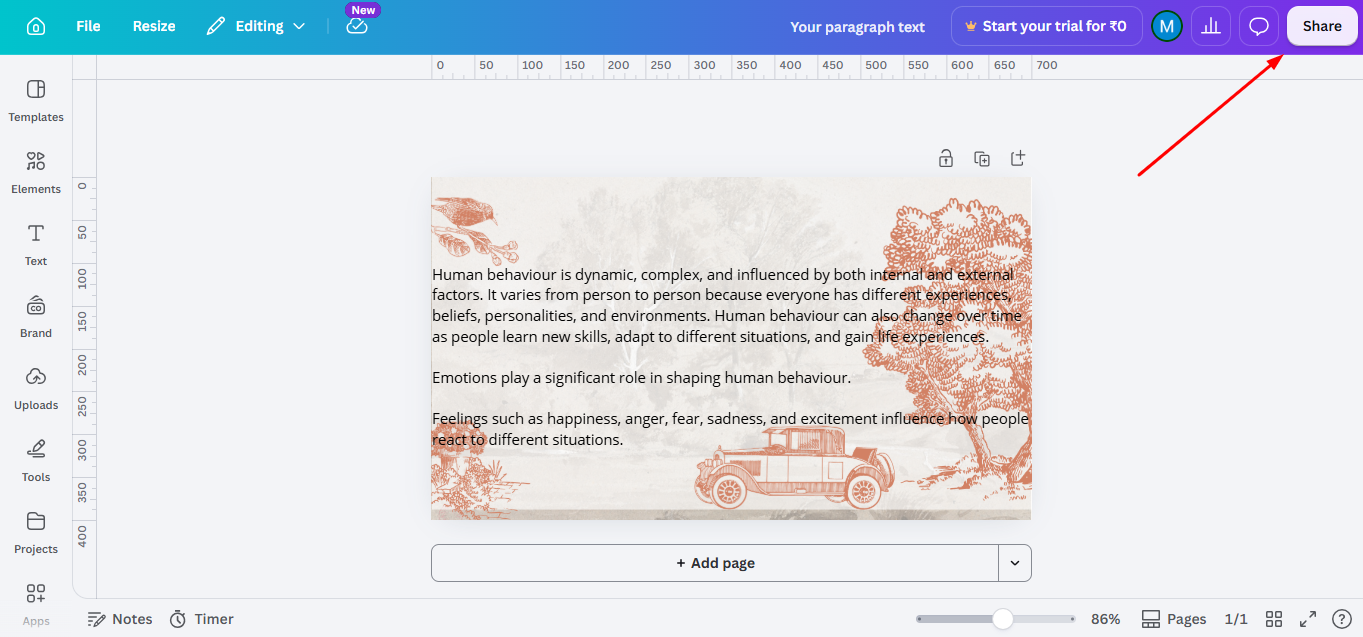The image size is (1363, 637).
Task: Select the Text tool in the sidebar
Action: [36, 244]
